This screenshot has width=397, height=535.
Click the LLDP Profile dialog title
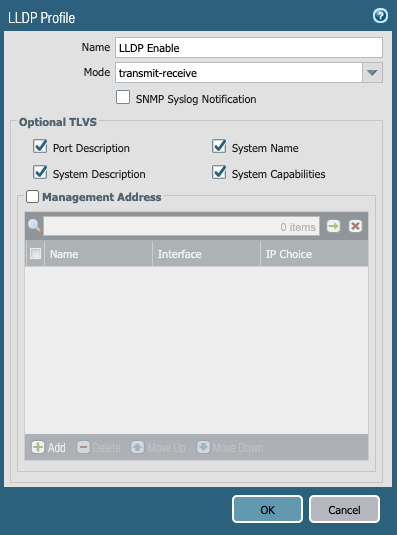[41, 18]
